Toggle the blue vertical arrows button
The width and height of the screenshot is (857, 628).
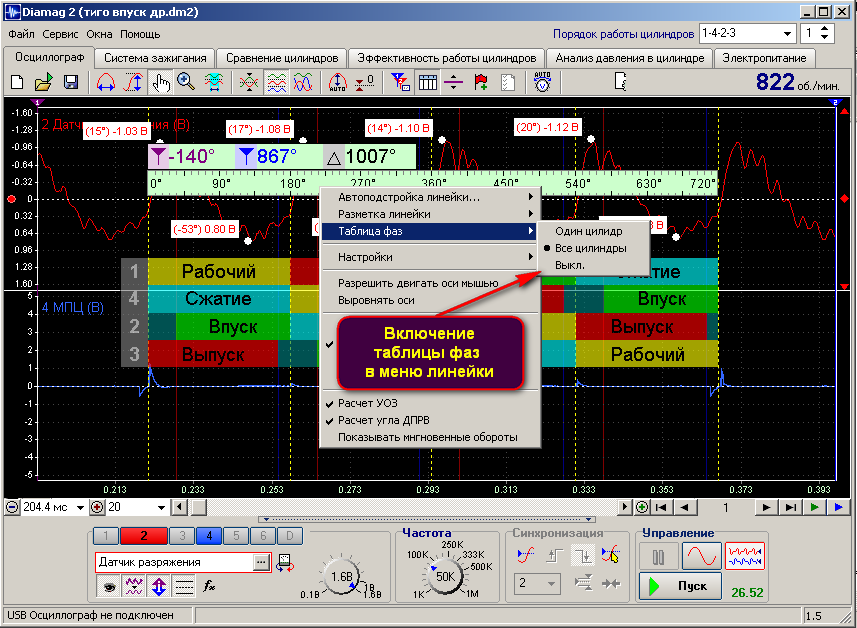click(x=159, y=587)
